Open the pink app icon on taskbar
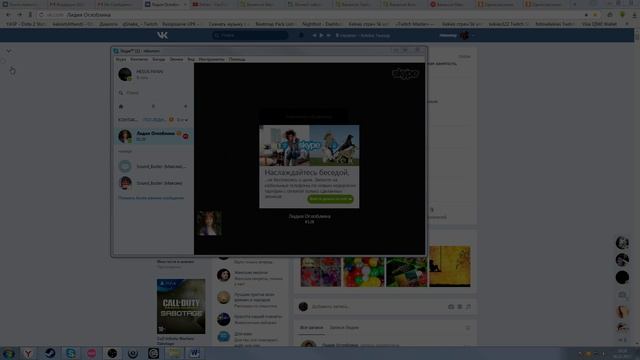Screen dimensions: 640x360 [91, 353]
